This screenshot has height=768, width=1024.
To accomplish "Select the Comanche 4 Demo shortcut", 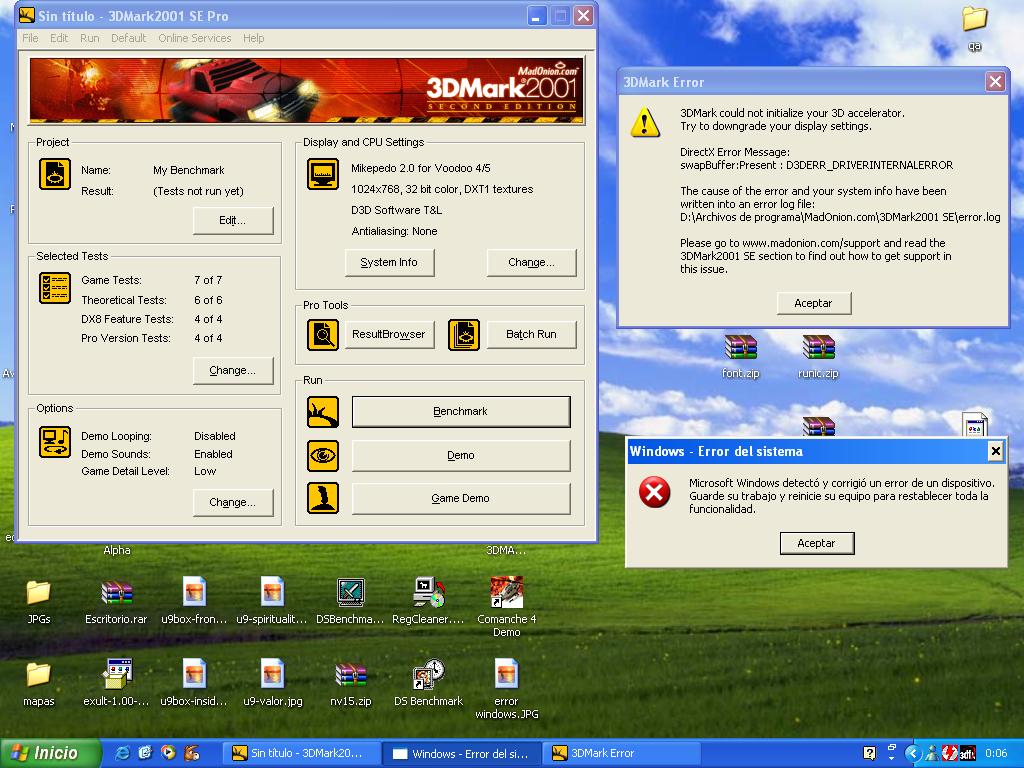I will click(507, 607).
